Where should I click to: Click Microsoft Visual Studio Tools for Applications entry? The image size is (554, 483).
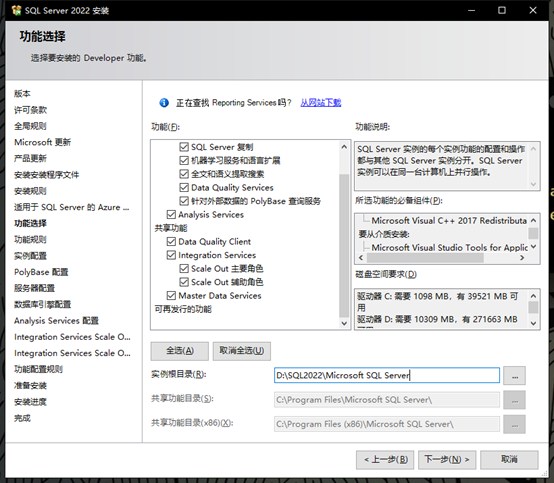coord(449,247)
